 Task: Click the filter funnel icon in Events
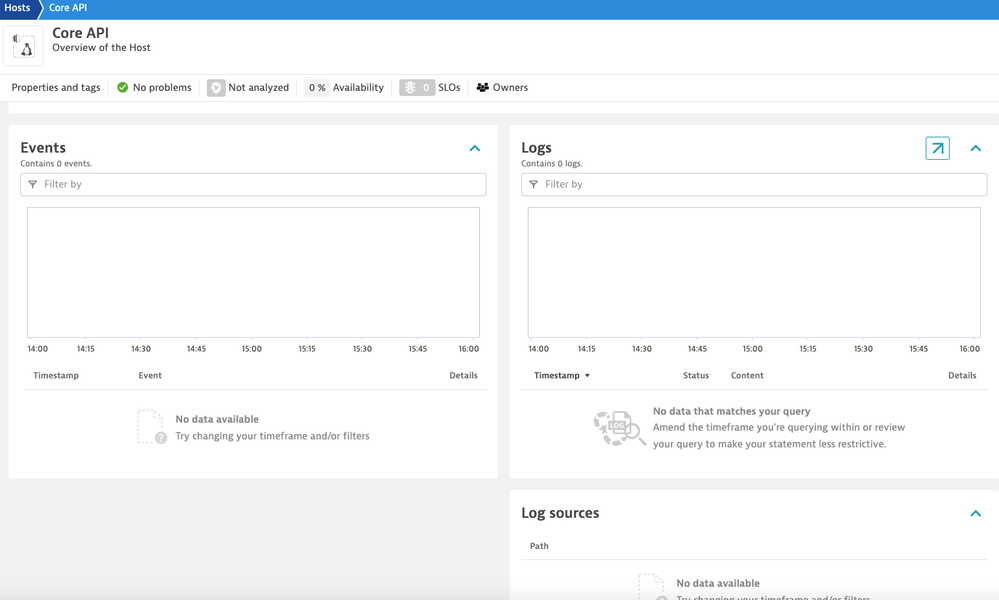point(33,185)
